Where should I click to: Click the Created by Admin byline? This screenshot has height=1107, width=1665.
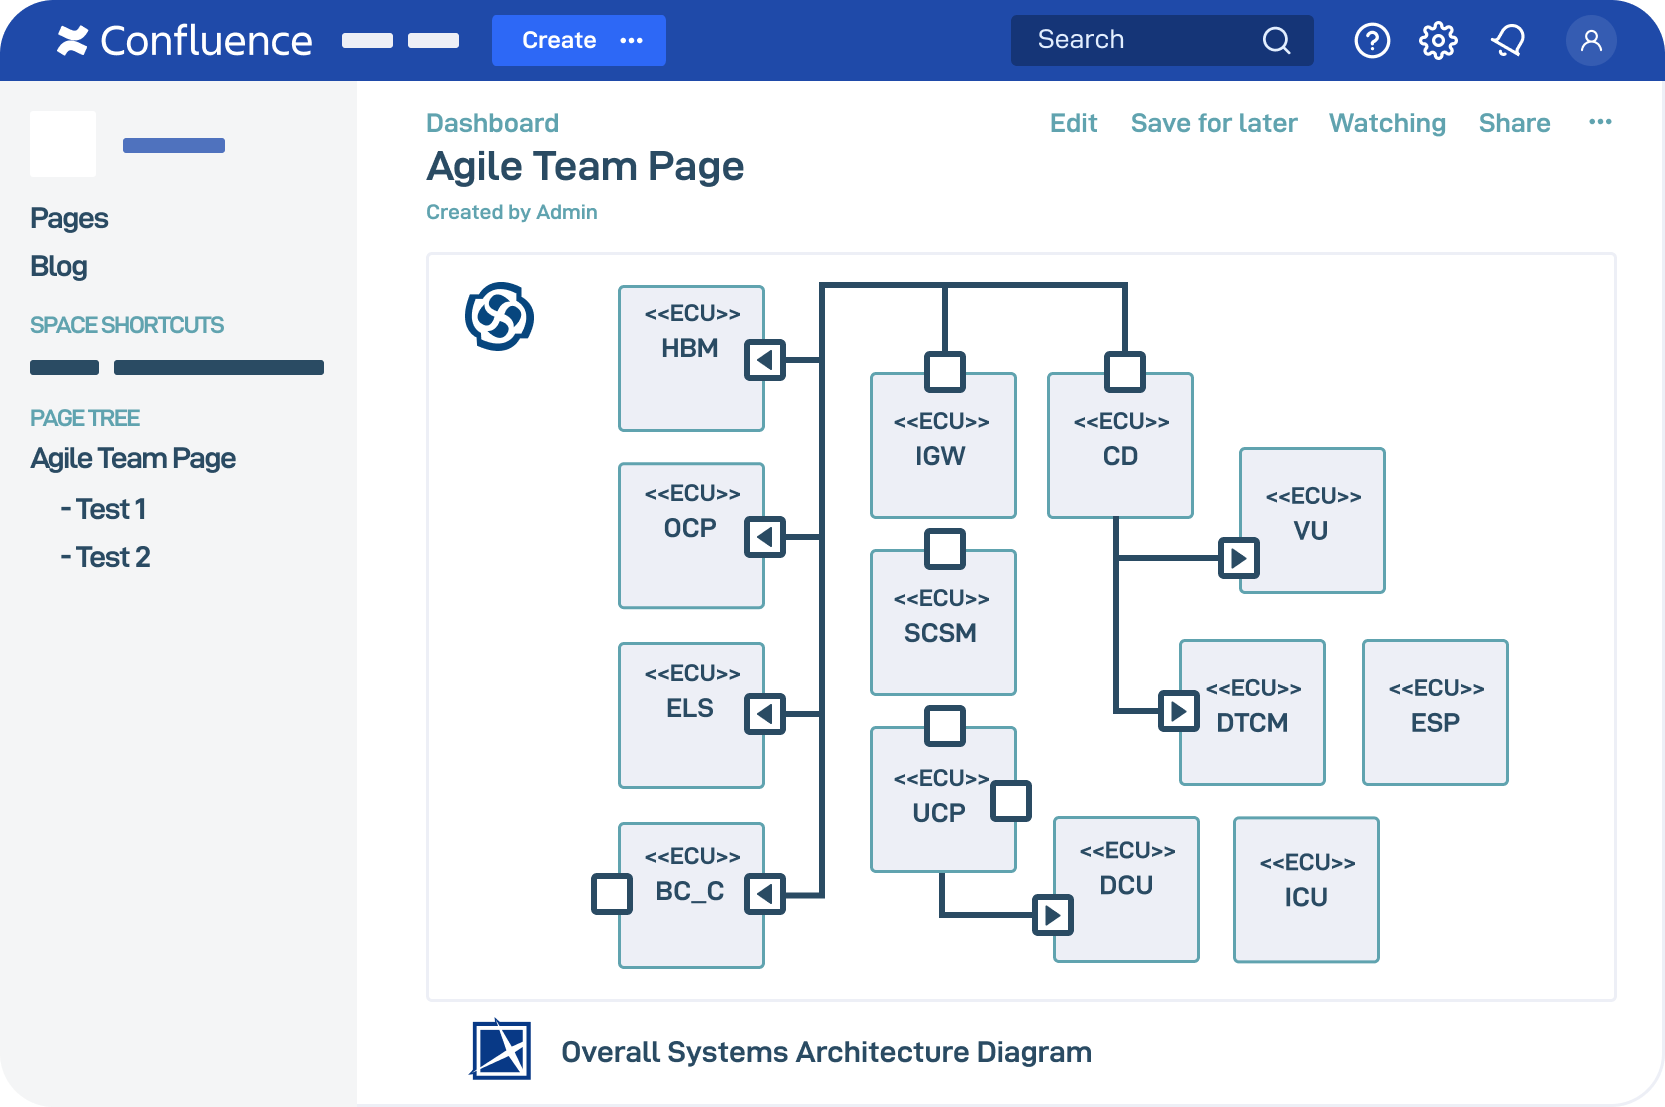(x=511, y=212)
